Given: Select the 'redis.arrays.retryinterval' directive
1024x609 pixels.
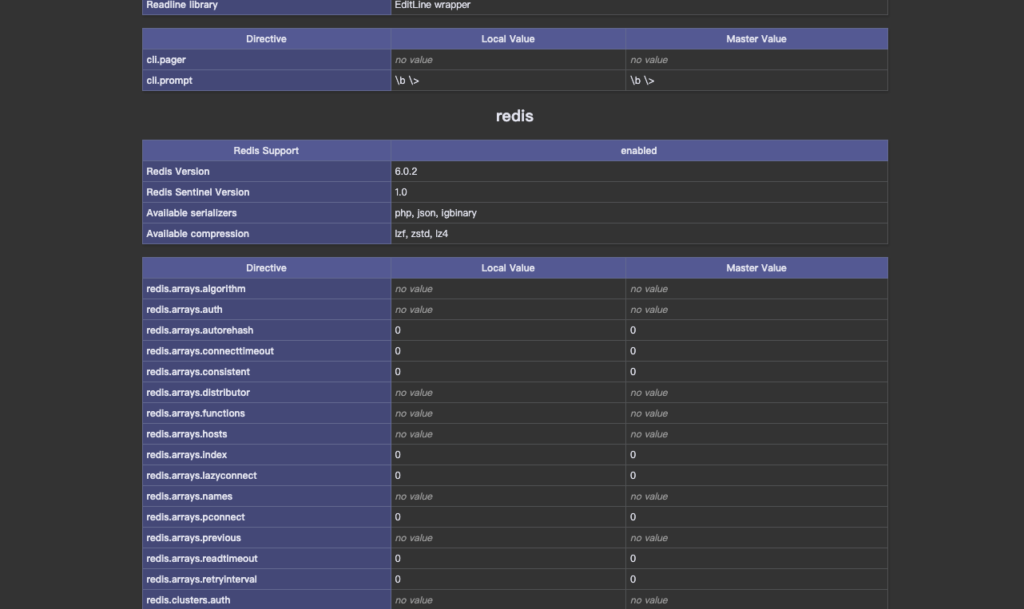Looking at the screenshot, I should point(201,580).
